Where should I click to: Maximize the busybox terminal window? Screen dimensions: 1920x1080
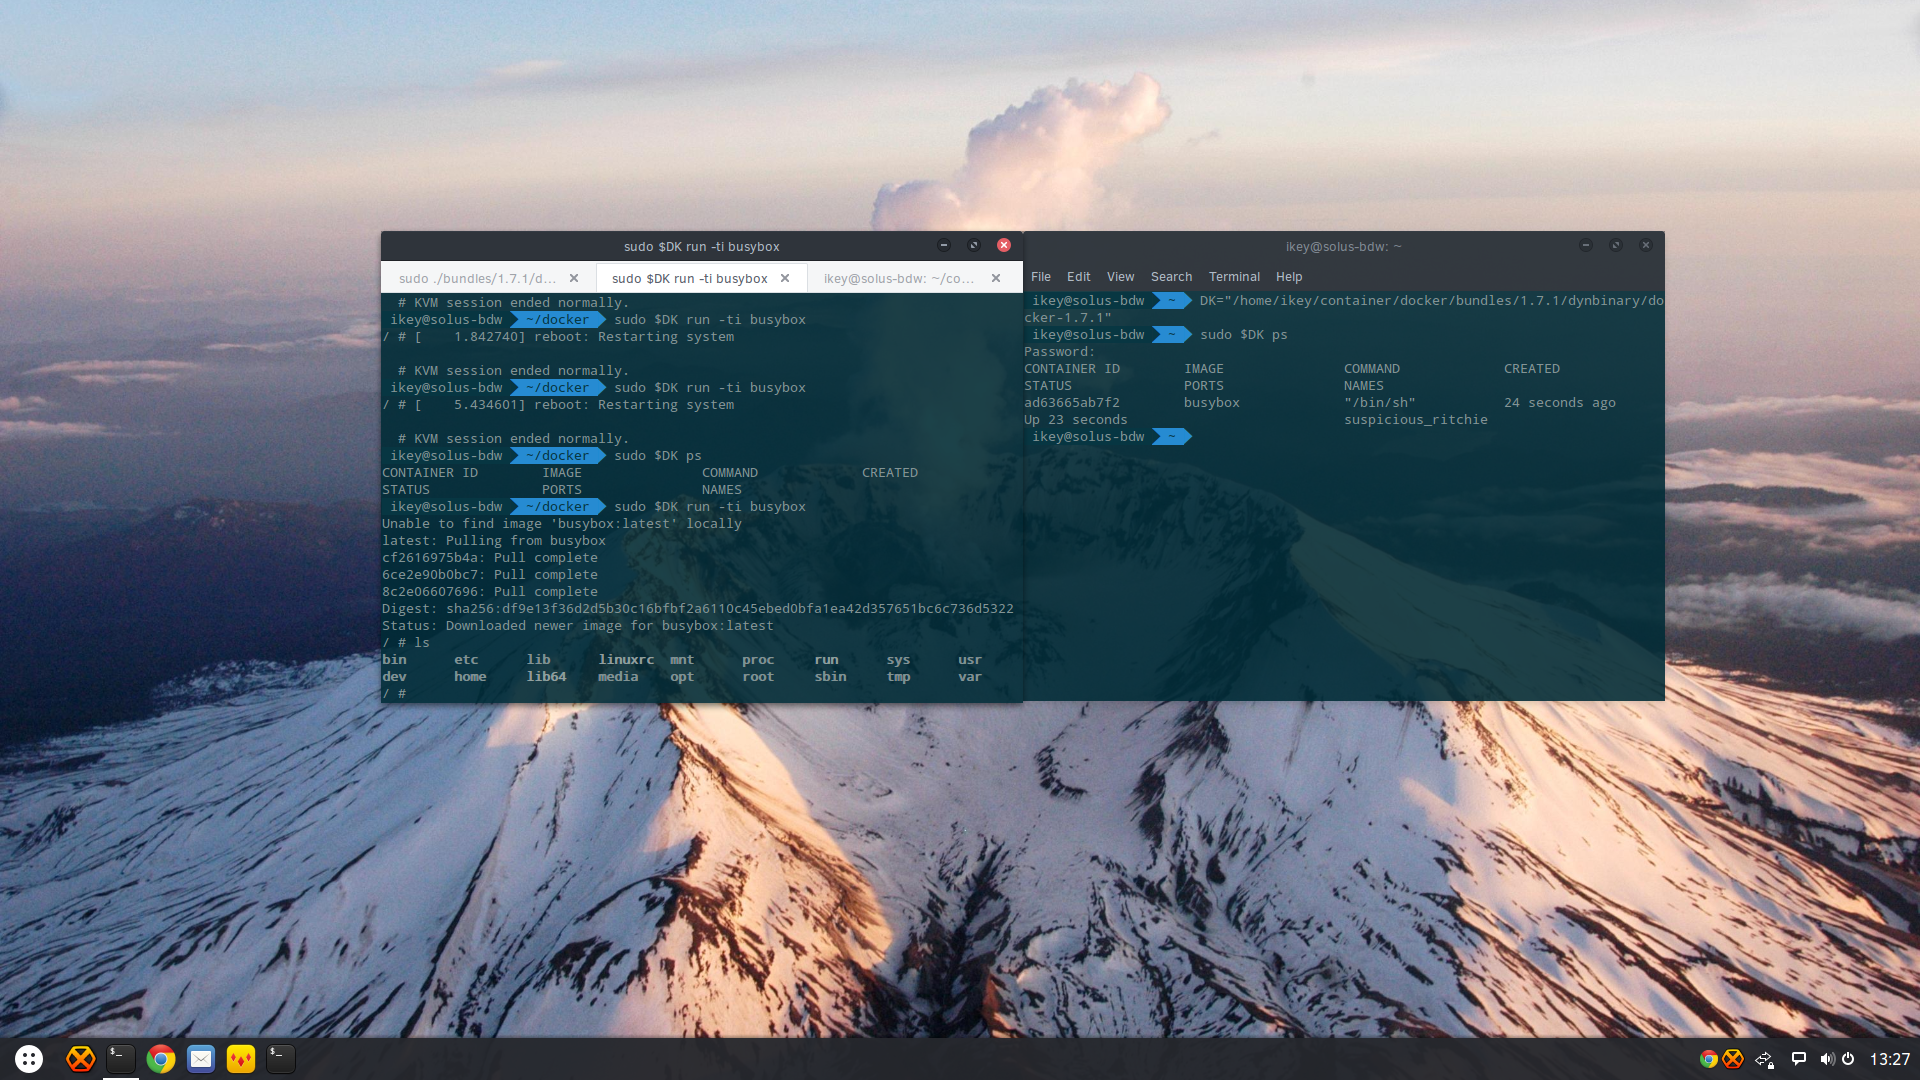click(x=974, y=245)
